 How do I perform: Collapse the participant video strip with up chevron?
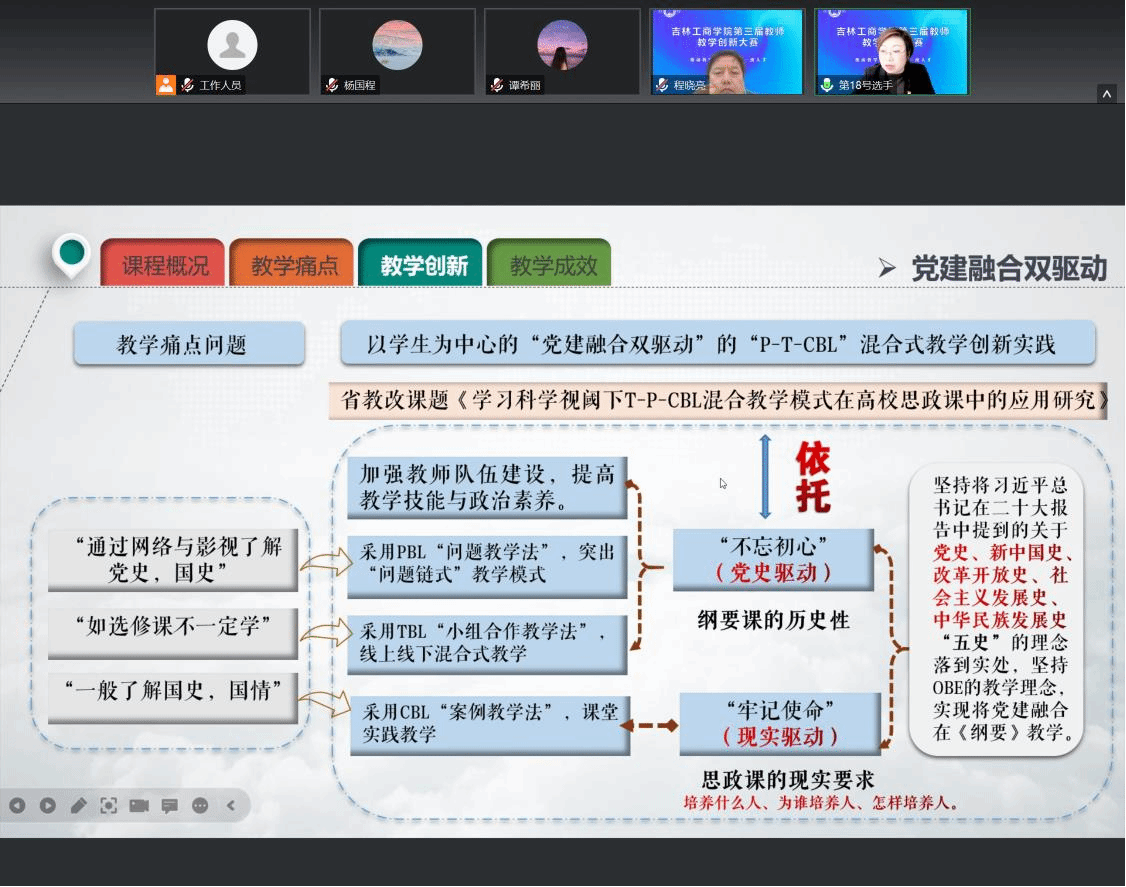[x=1106, y=94]
